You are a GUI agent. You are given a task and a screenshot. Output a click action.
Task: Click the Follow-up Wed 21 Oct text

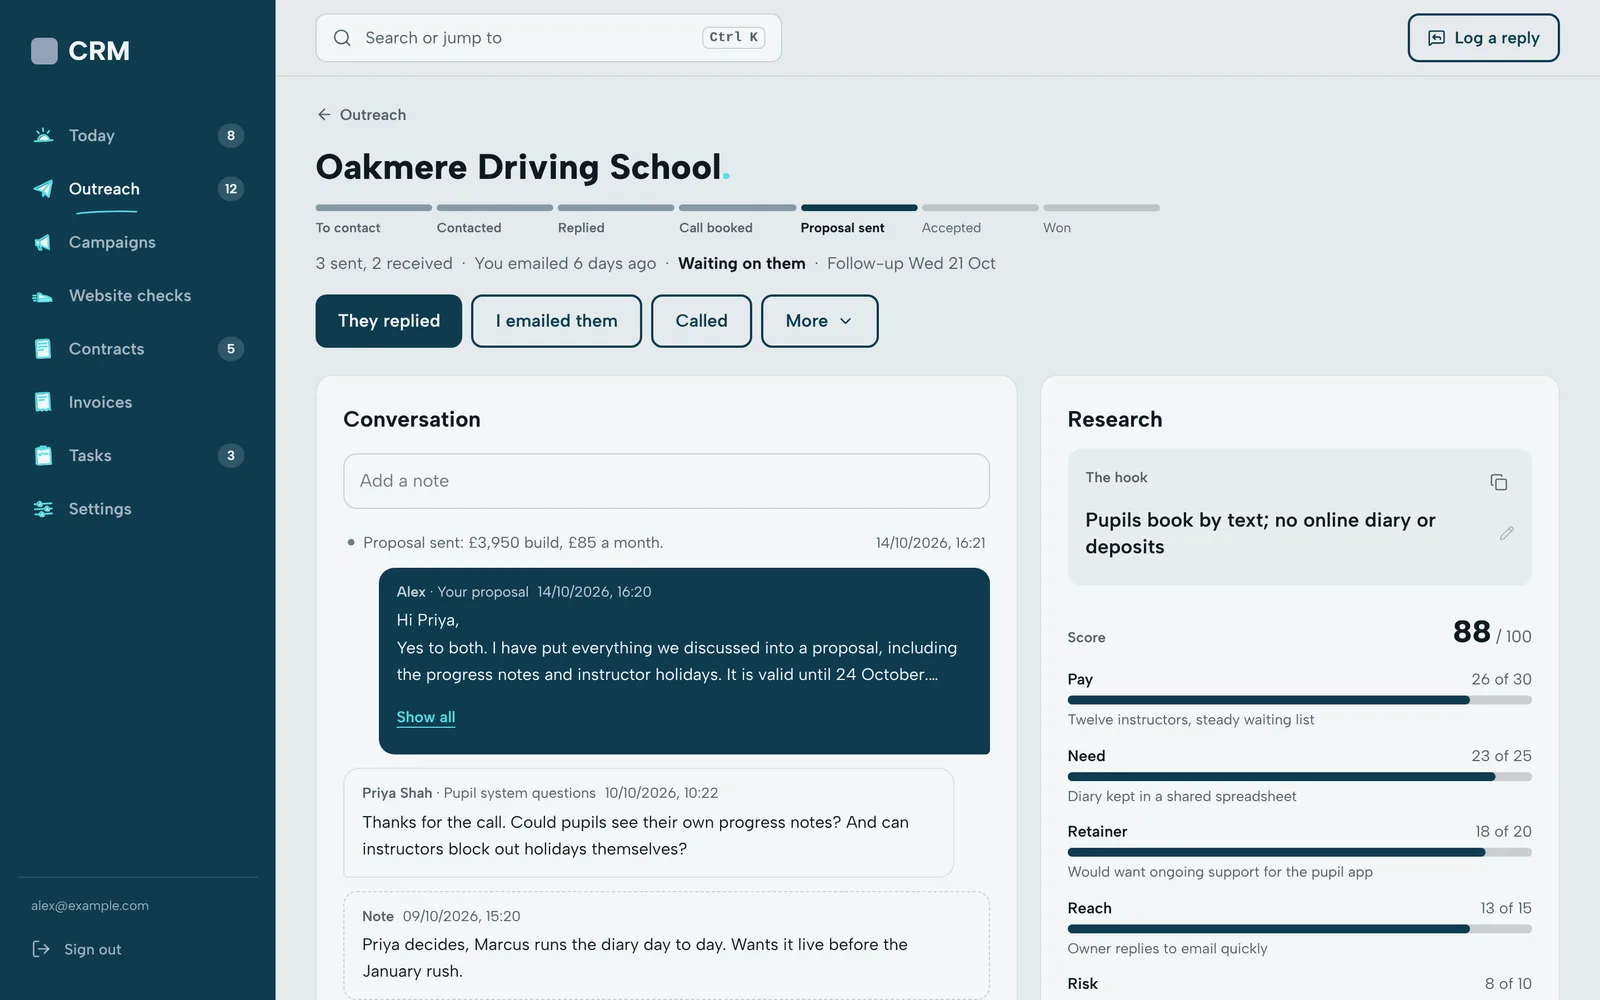(x=911, y=263)
